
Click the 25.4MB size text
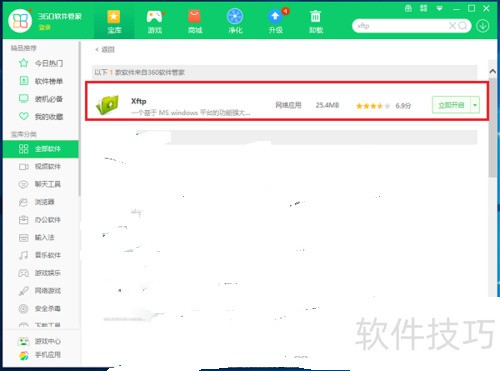(327, 105)
